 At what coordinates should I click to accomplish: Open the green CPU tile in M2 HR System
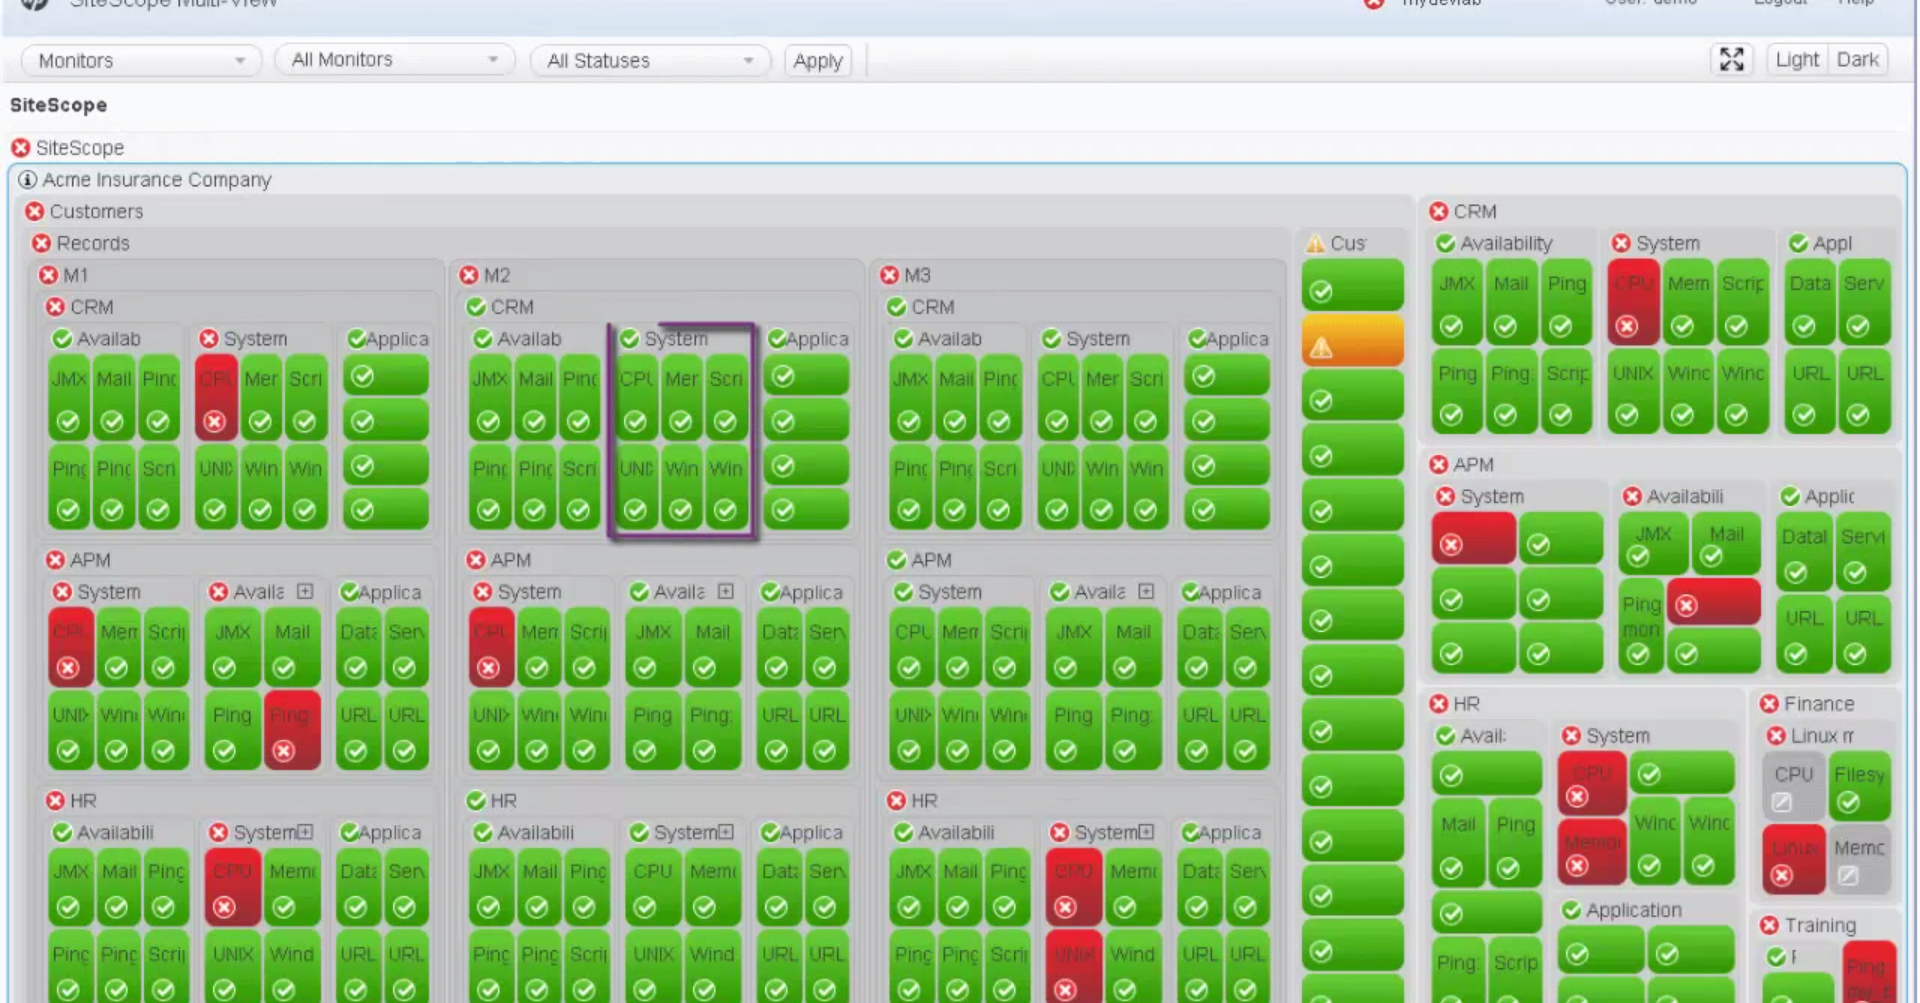(653, 886)
